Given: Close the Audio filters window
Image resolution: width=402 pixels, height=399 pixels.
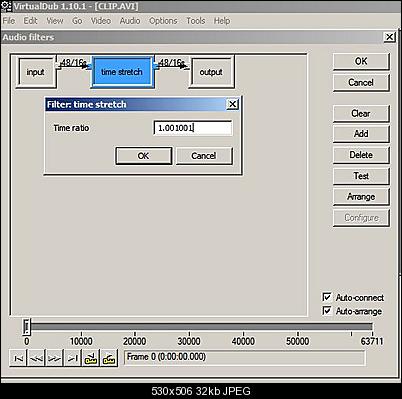Looking at the screenshot, I should 389,37.
